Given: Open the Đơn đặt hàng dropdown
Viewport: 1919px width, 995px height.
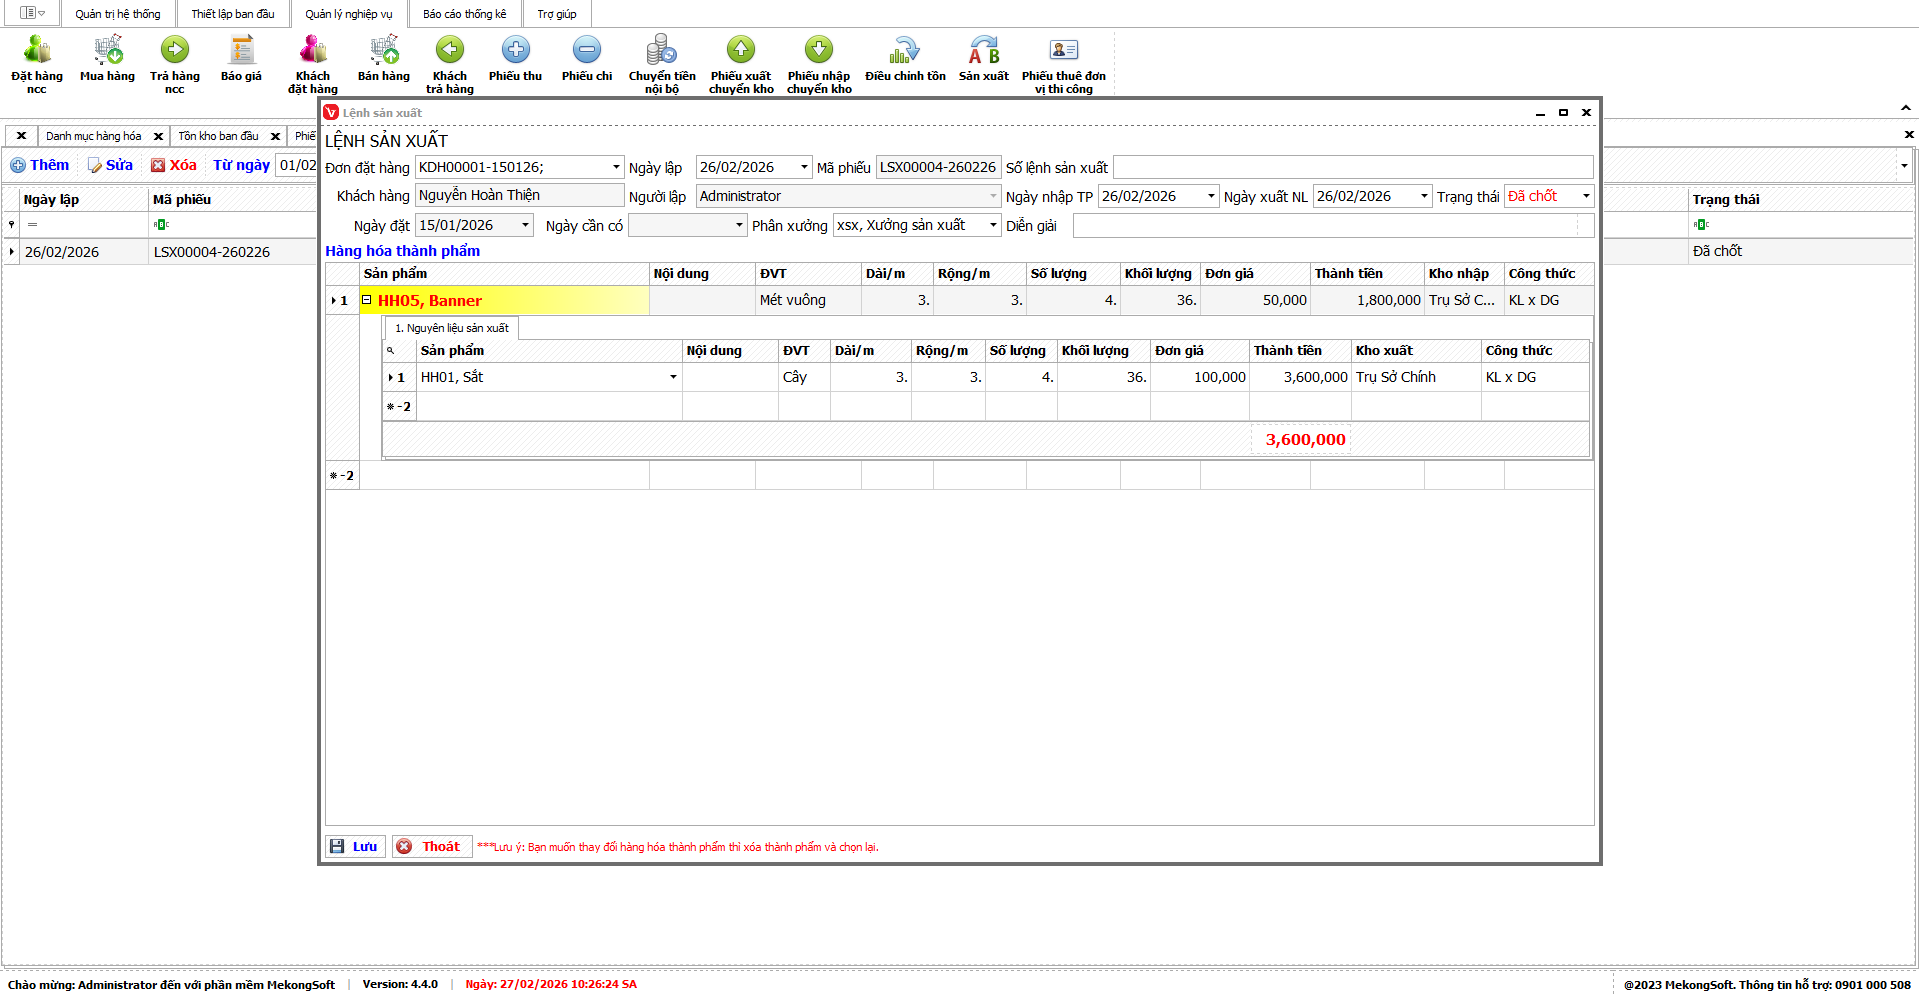Looking at the screenshot, I should tap(616, 168).
